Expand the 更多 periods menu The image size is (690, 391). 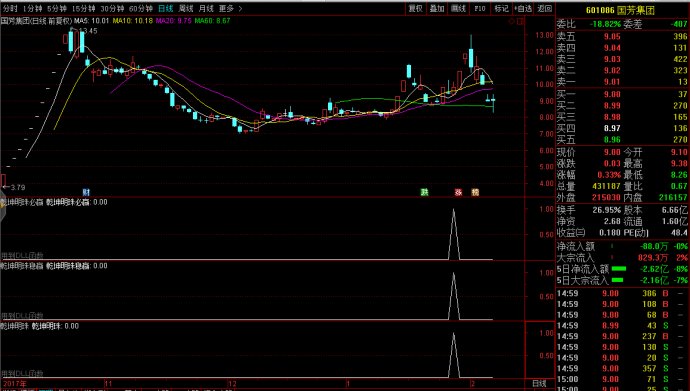226,8
